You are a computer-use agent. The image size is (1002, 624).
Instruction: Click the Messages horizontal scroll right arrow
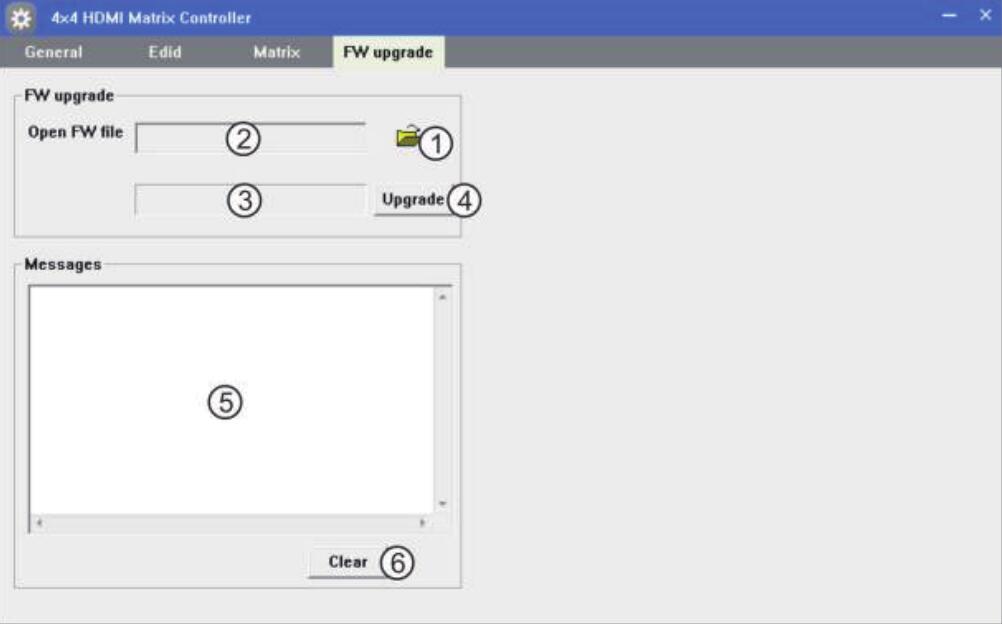tap(422, 523)
